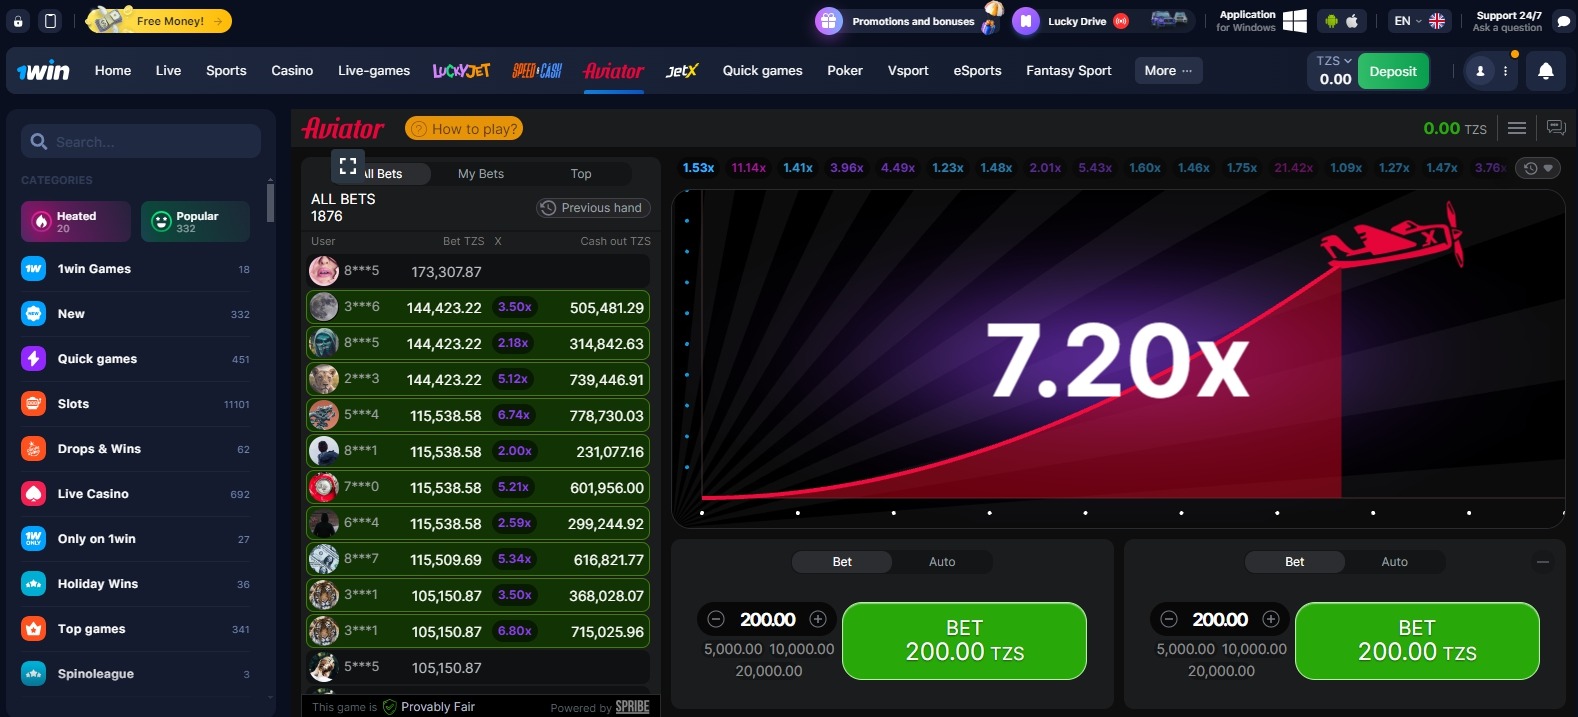The height and width of the screenshot is (717, 1578).
Task: Place the 200.00 TZS bet in right panel
Action: tap(1417, 641)
